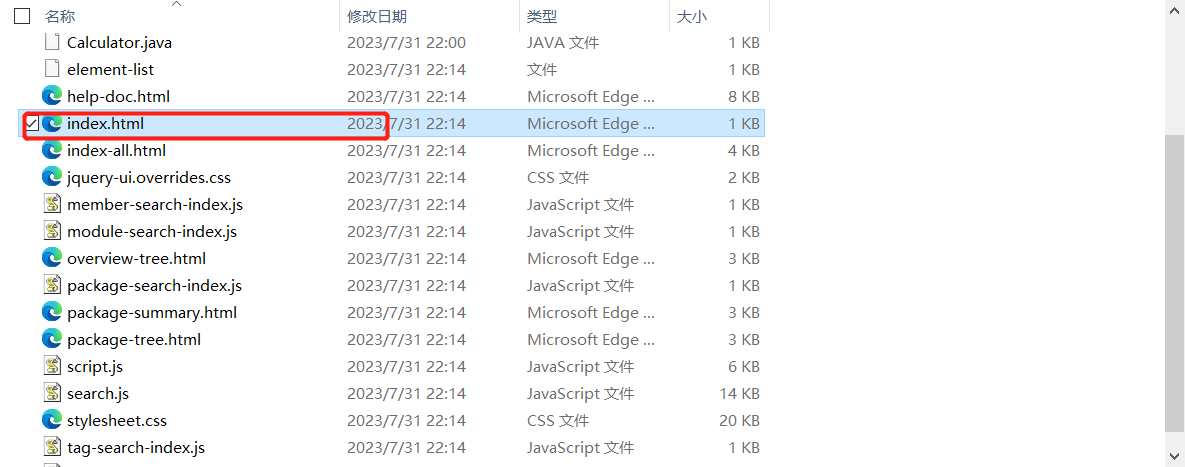Click the script icon beside script.js
This screenshot has height=467, width=1185.
51,366
